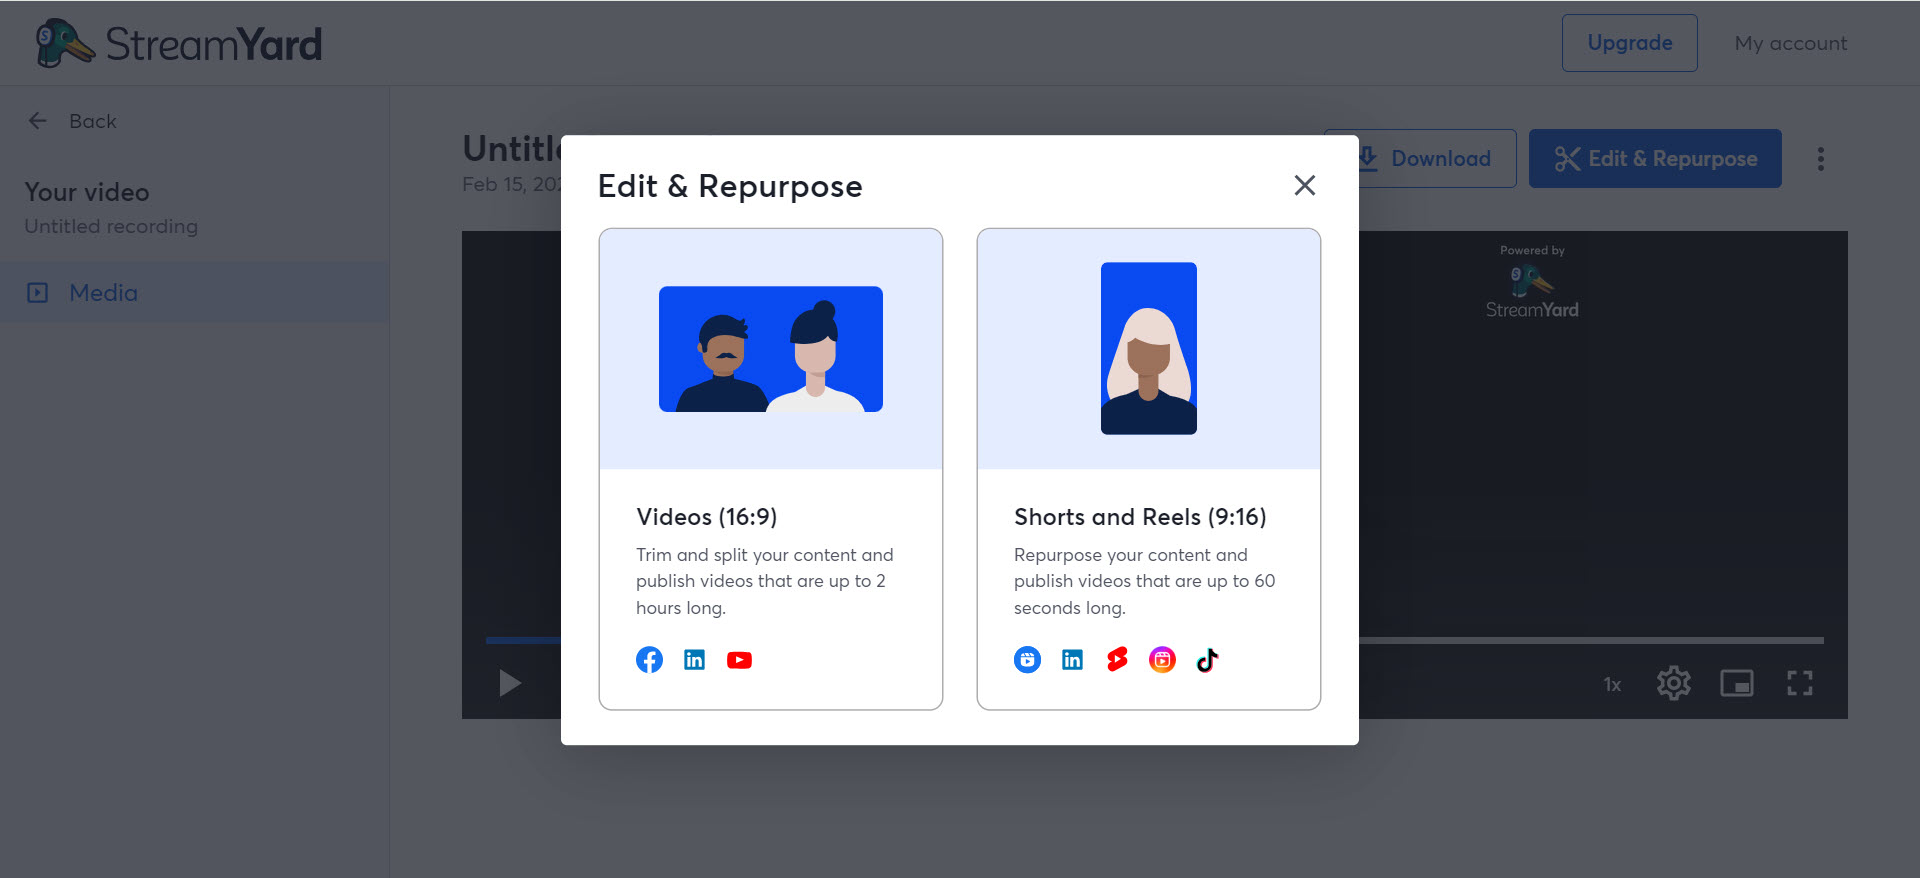Go Back using the arrow link
This screenshot has height=878, width=1920.
[72, 121]
